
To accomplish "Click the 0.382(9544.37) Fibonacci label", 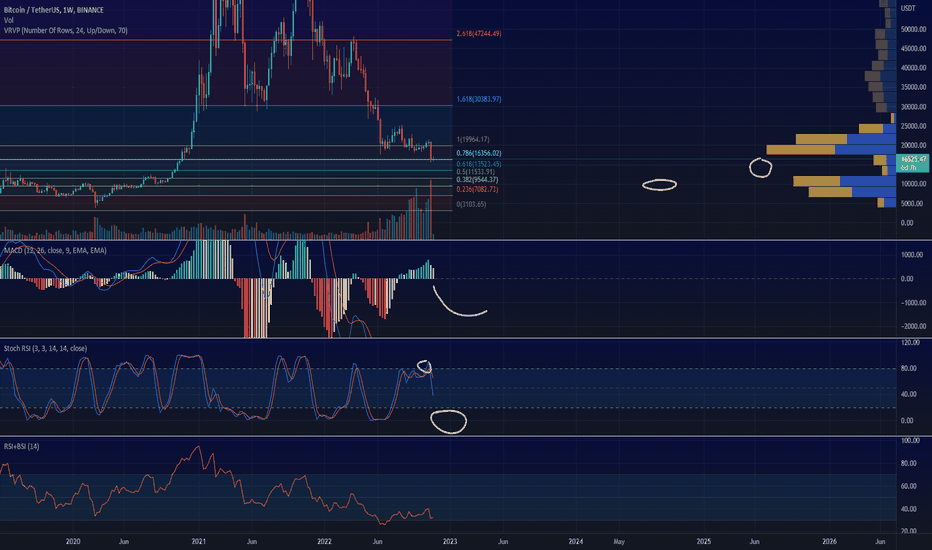I will [477, 180].
